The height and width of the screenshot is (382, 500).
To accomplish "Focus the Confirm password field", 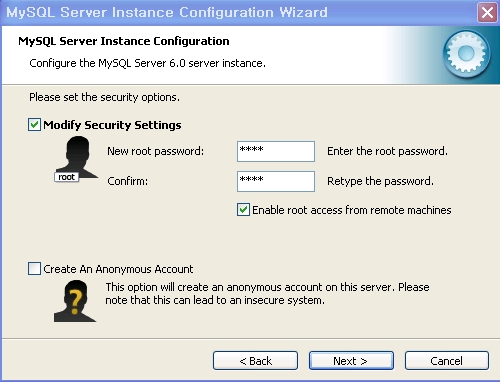I will point(276,181).
